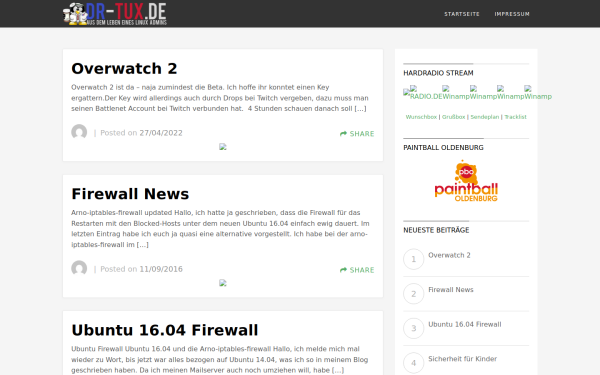
Task: Open the Overwatch 2 post title
Action: coord(124,68)
